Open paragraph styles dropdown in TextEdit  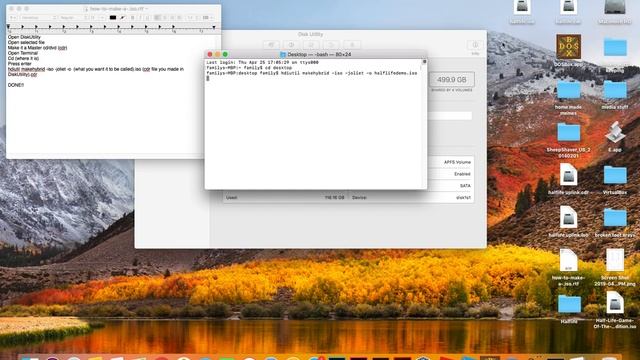click(13, 18)
